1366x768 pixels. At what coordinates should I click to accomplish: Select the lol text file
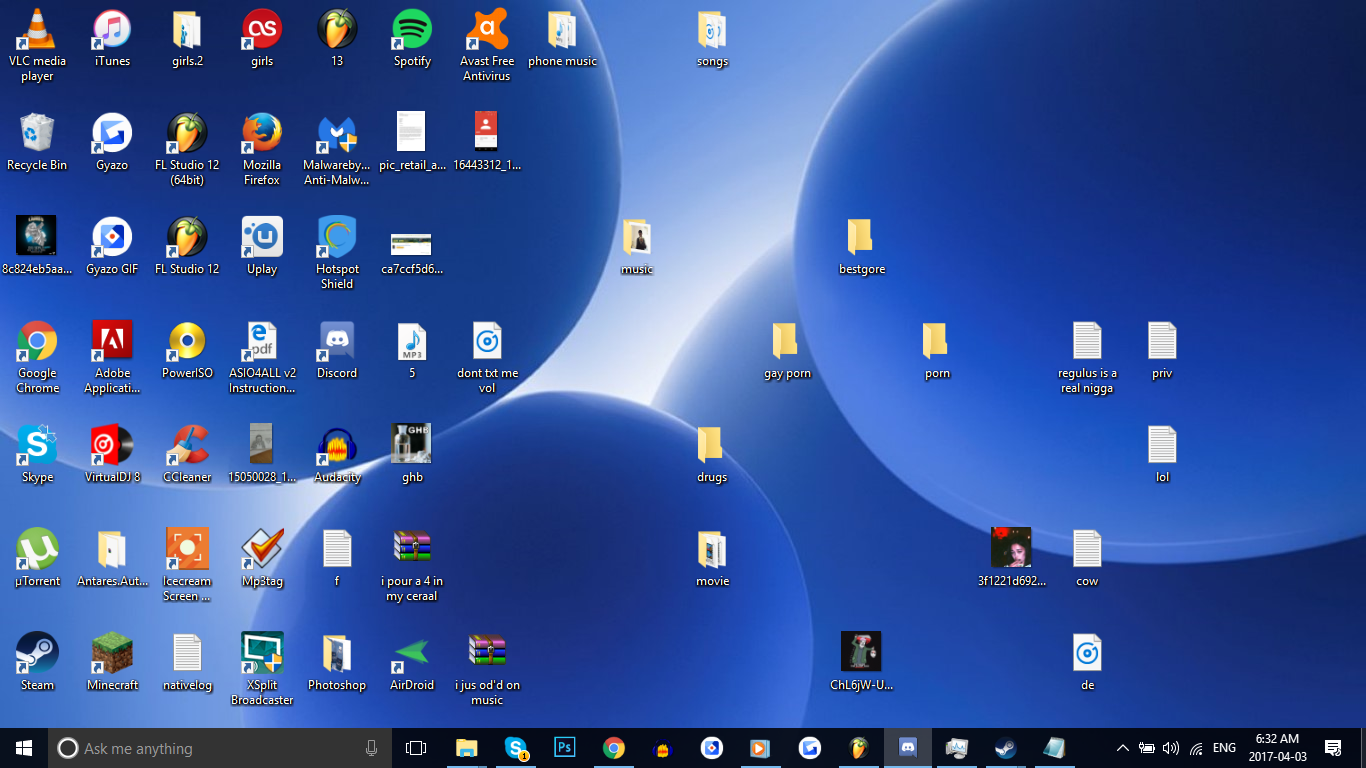click(x=1162, y=454)
